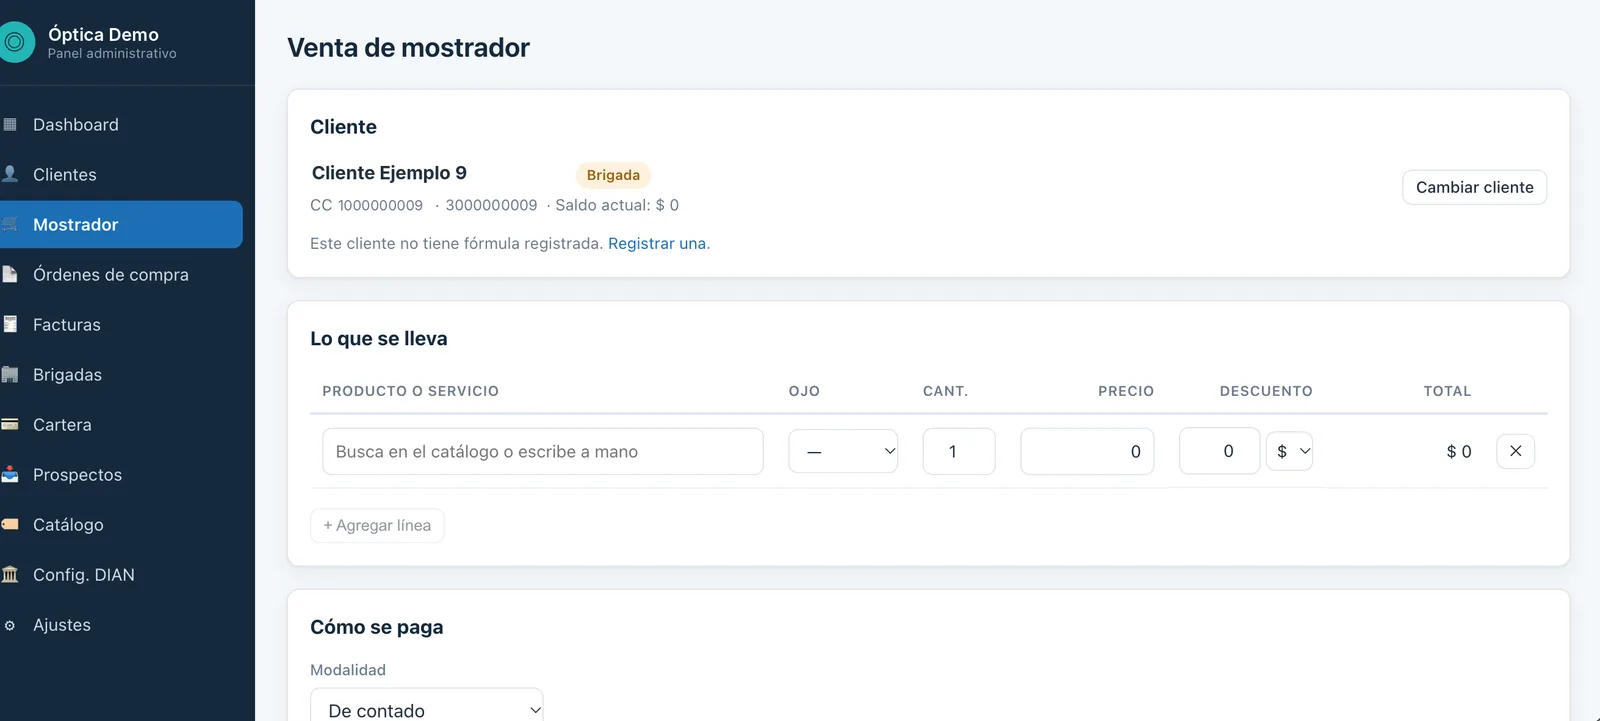Open Prospectos in sidebar
The width and height of the screenshot is (1600, 721).
pyautogui.click(x=121, y=475)
